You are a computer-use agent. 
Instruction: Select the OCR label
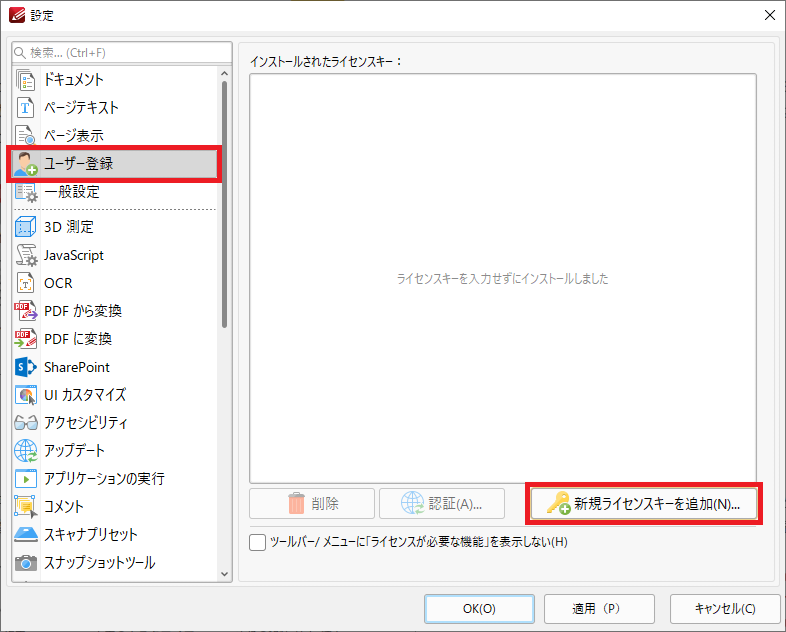[58, 283]
